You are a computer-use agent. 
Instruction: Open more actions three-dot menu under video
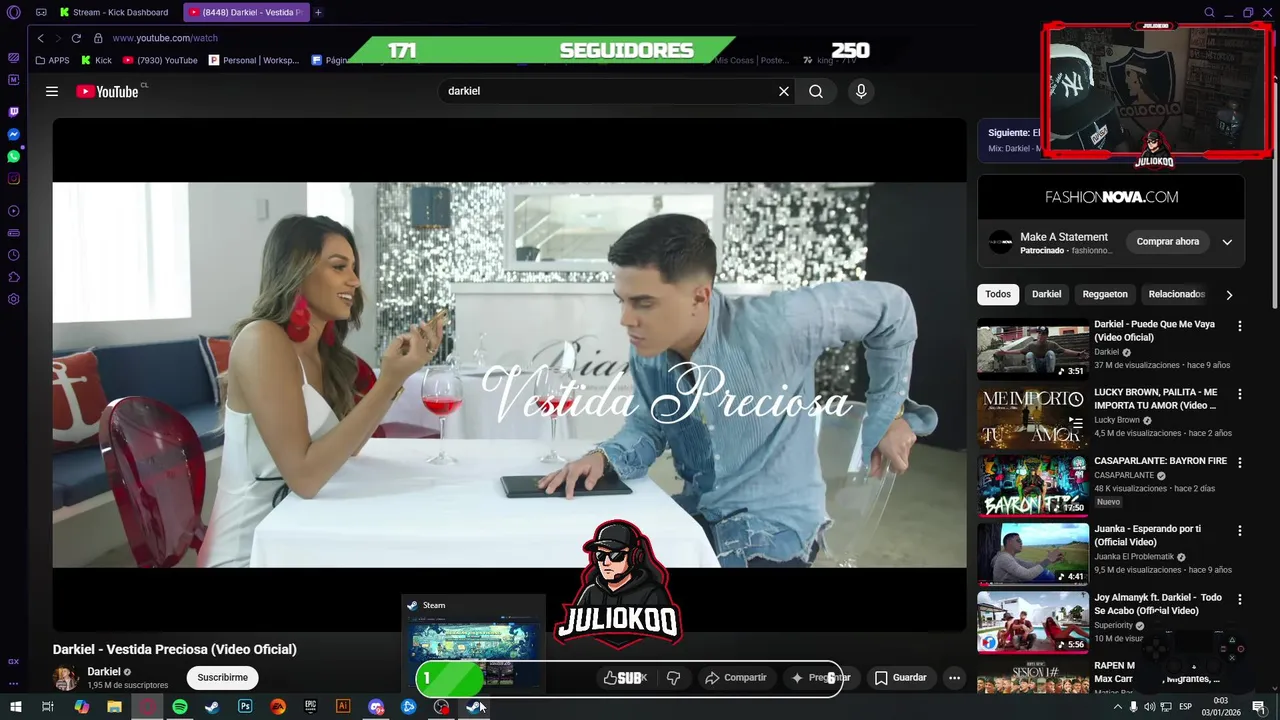click(954, 677)
